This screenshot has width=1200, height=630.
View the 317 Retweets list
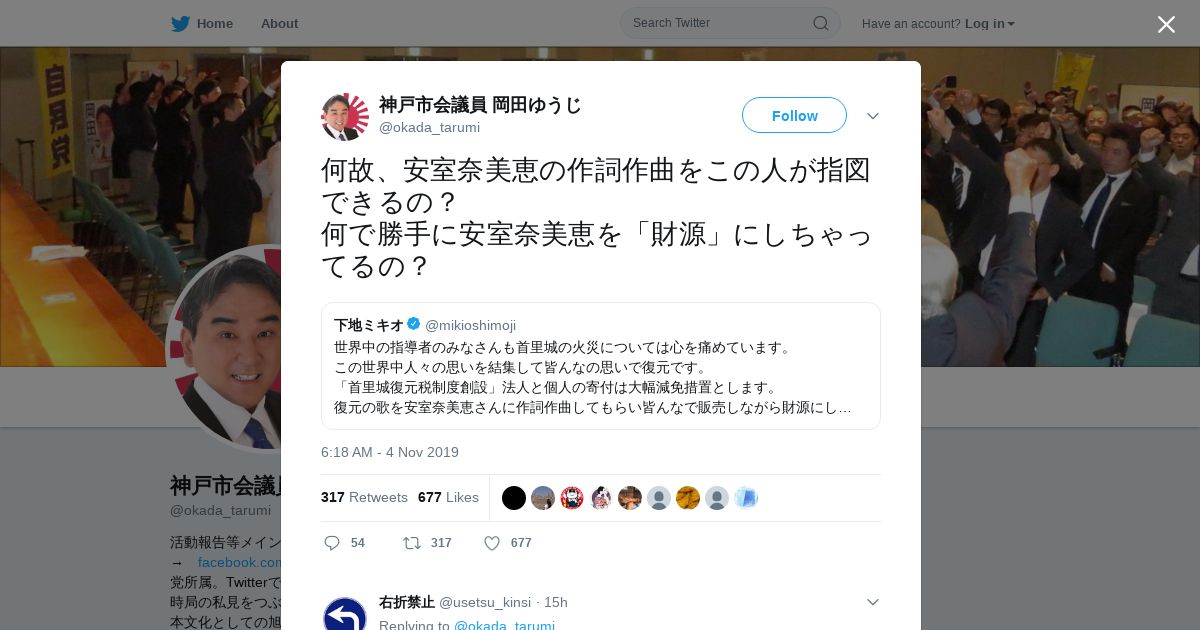click(364, 497)
